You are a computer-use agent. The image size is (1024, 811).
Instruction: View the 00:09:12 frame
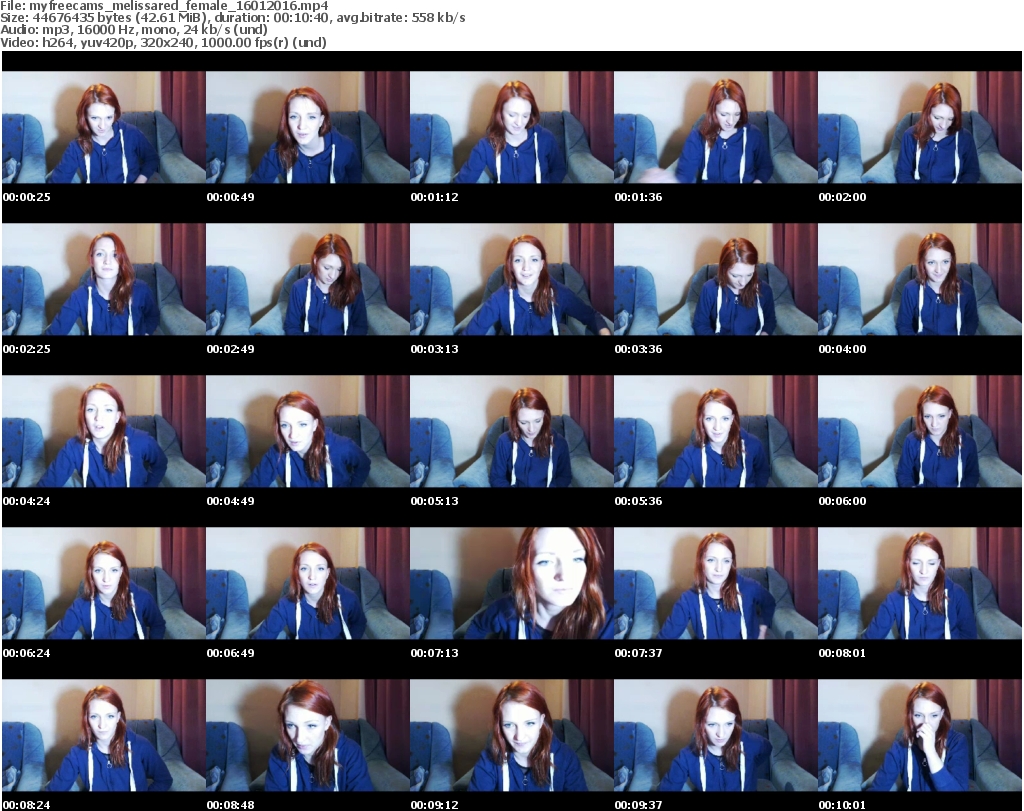click(512, 735)
